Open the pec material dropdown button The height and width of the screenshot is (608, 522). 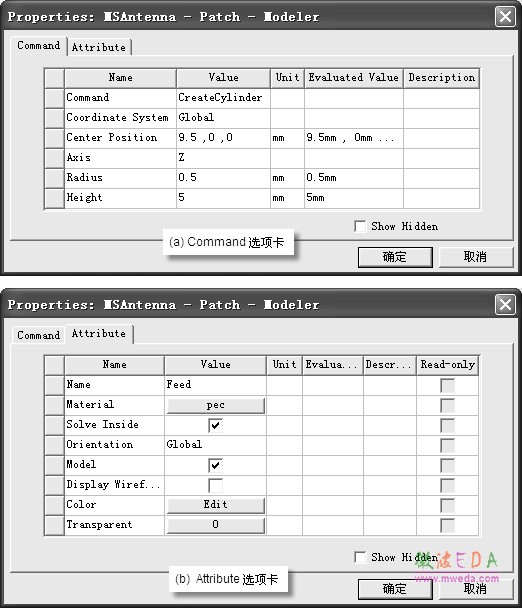(x=216, y=405)
